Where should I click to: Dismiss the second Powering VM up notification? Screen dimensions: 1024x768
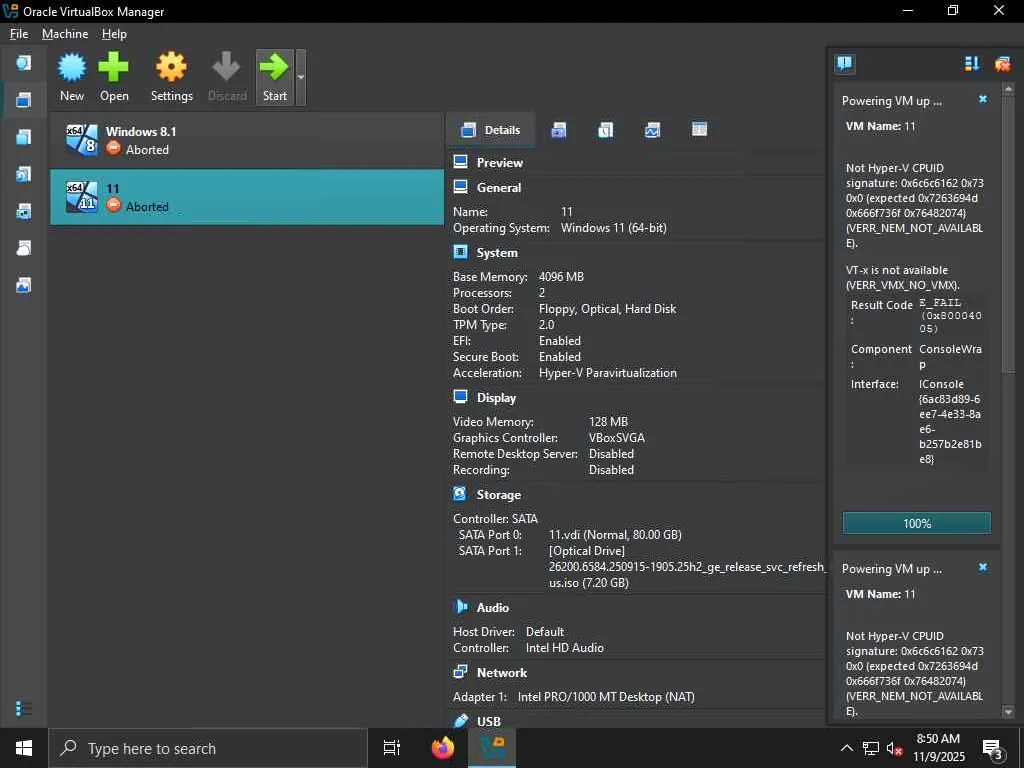coord(983,567)
